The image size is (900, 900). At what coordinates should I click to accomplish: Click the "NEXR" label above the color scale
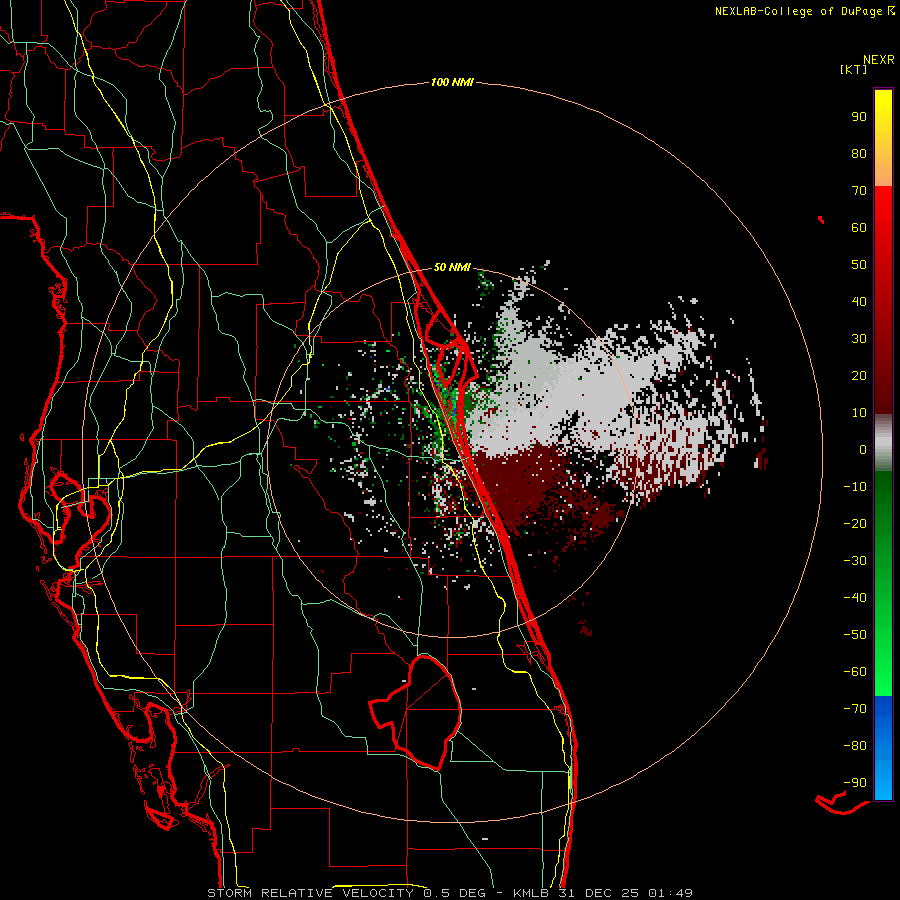879,60
